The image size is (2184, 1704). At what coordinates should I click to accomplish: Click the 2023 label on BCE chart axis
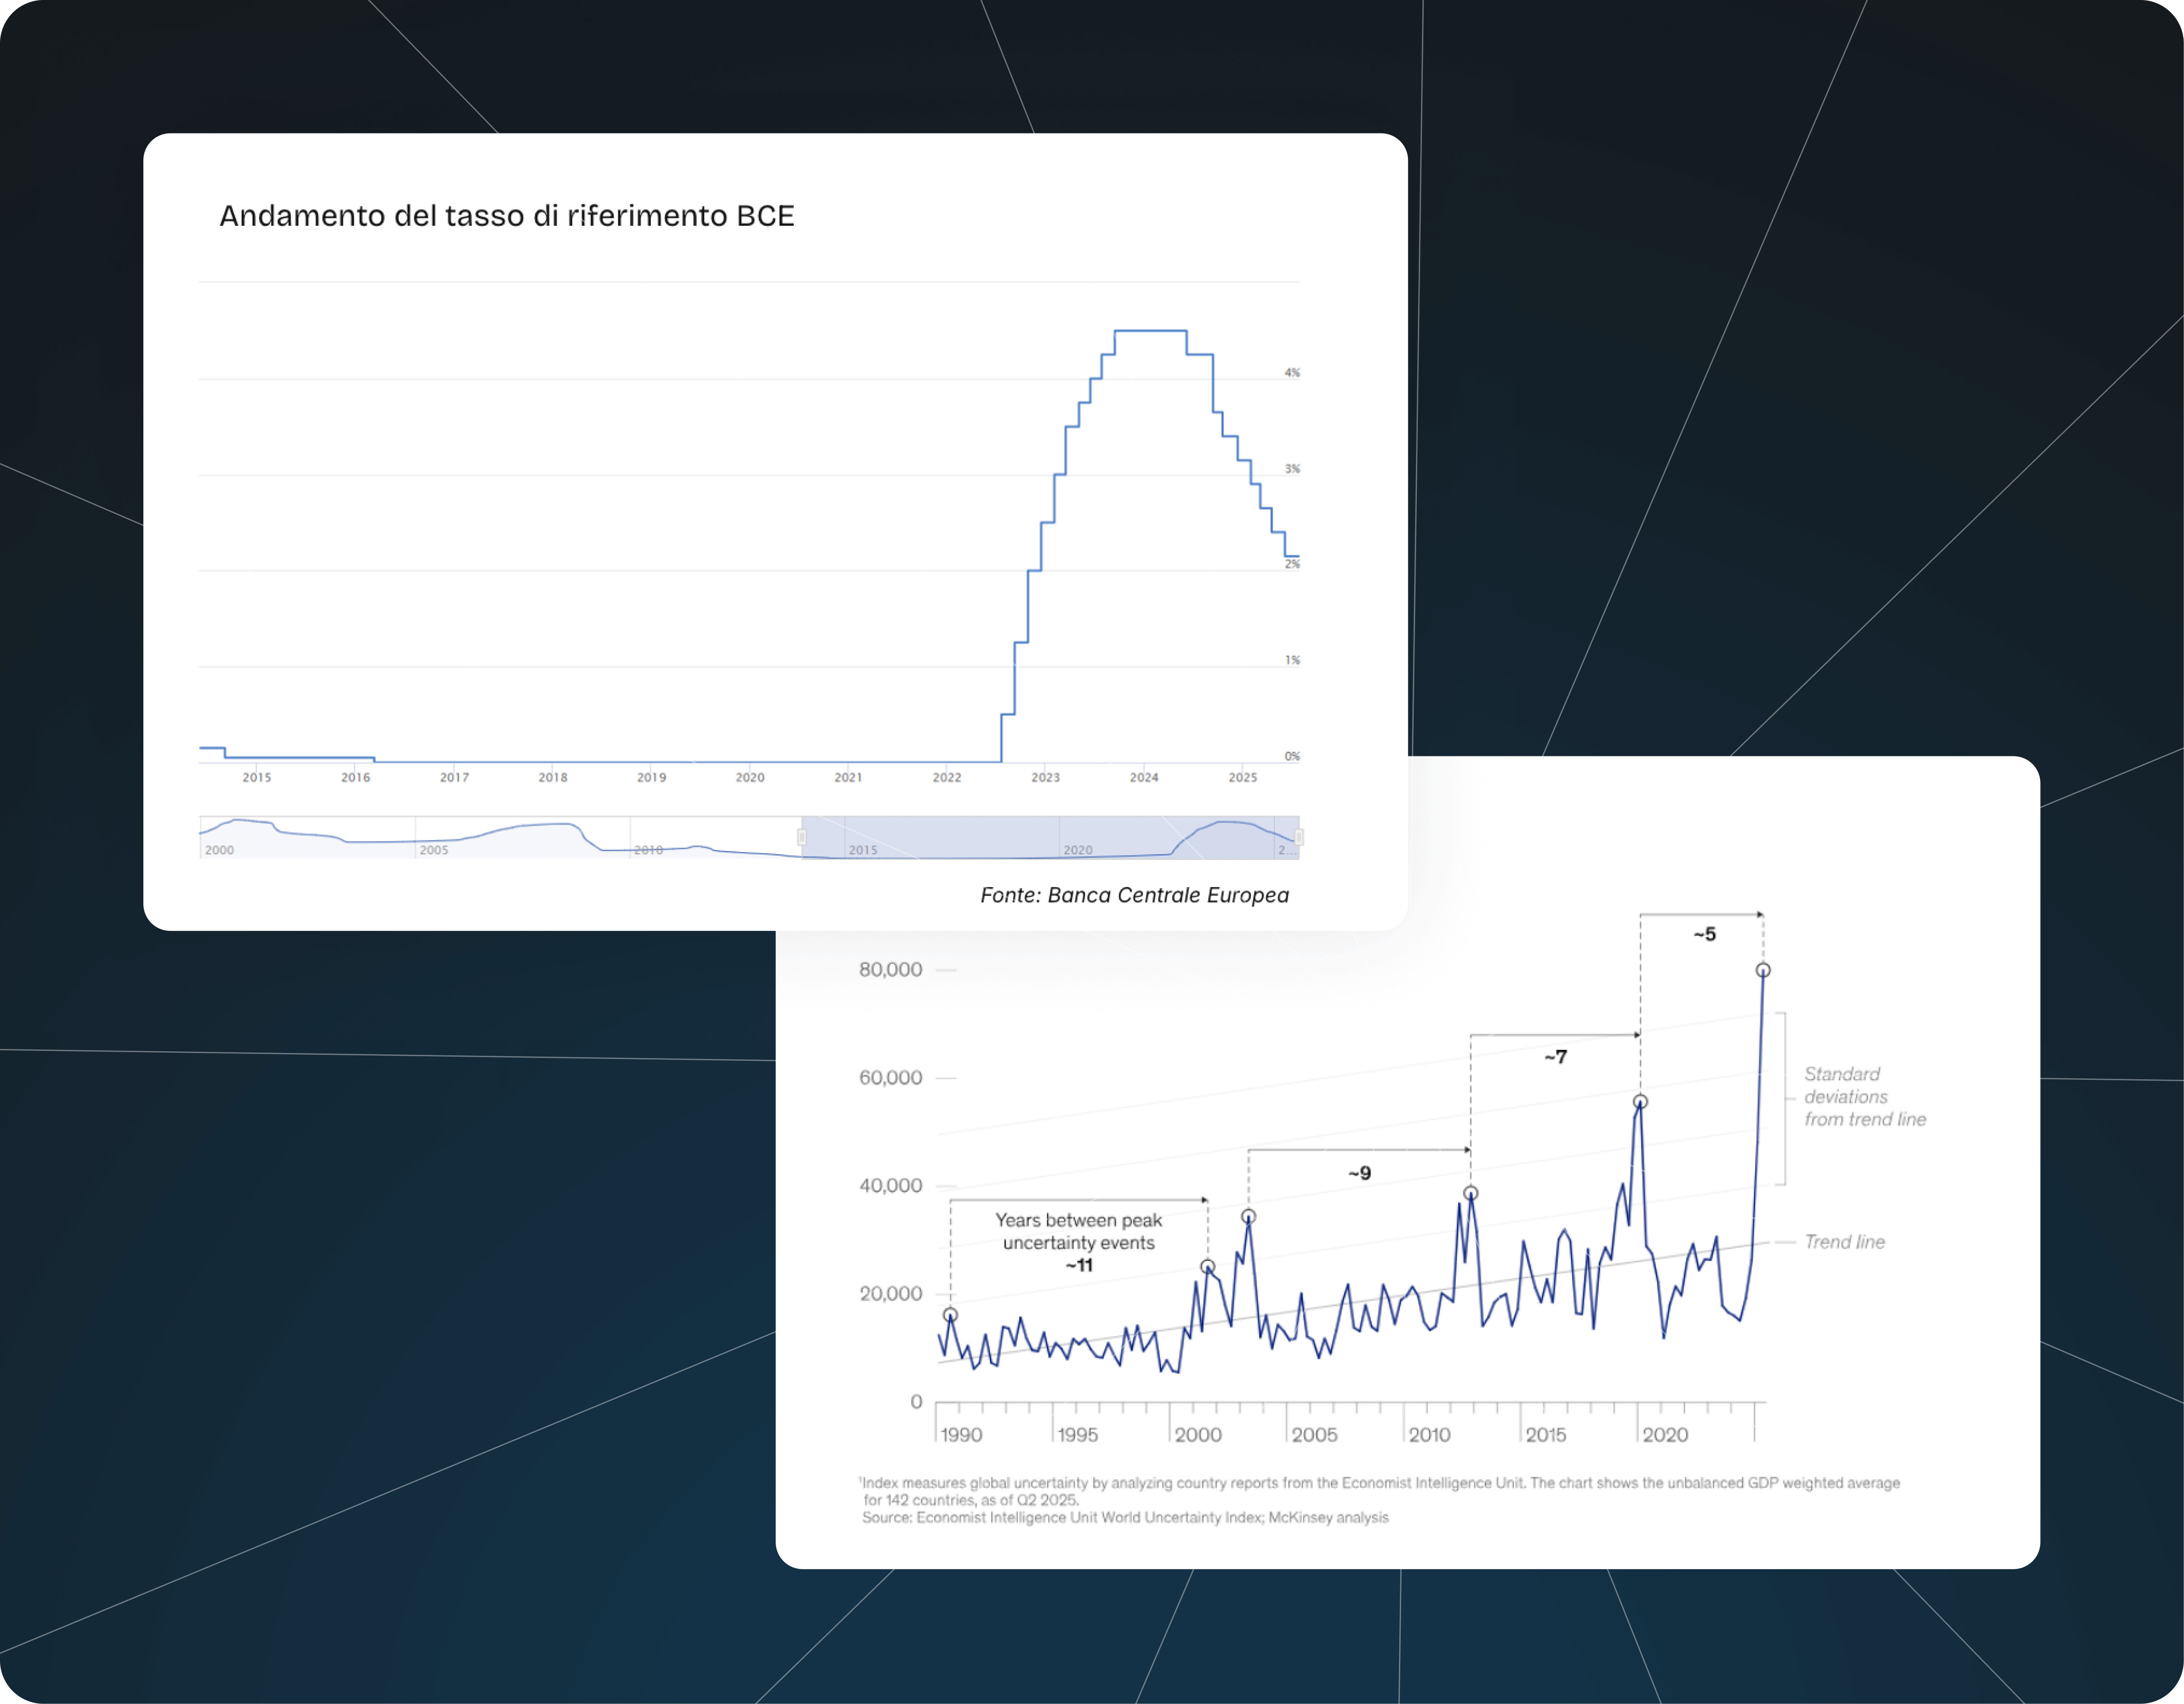[x=1045, y=777]
